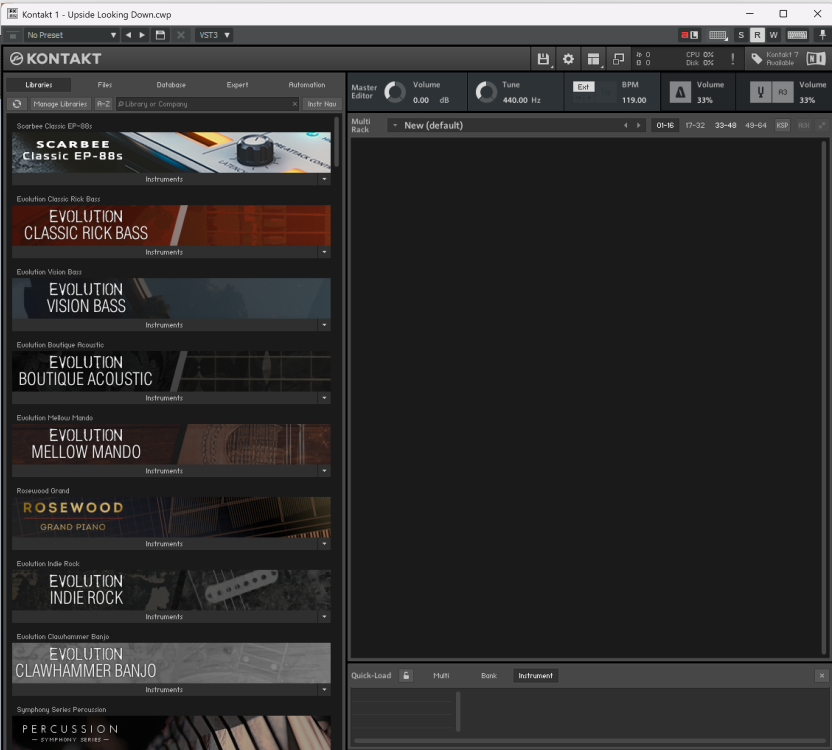Image resolution: width=832 pixels, height=750 pixels.
Task: Open the Kontakt save (floppy disk) menu
Action: pyautogui.click(x=543, y=59)
